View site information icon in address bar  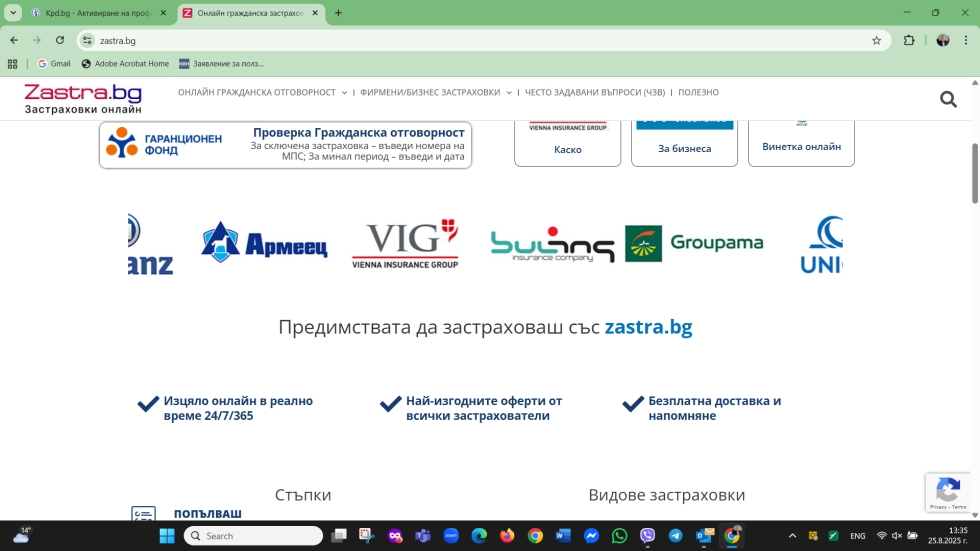point(88,41)
